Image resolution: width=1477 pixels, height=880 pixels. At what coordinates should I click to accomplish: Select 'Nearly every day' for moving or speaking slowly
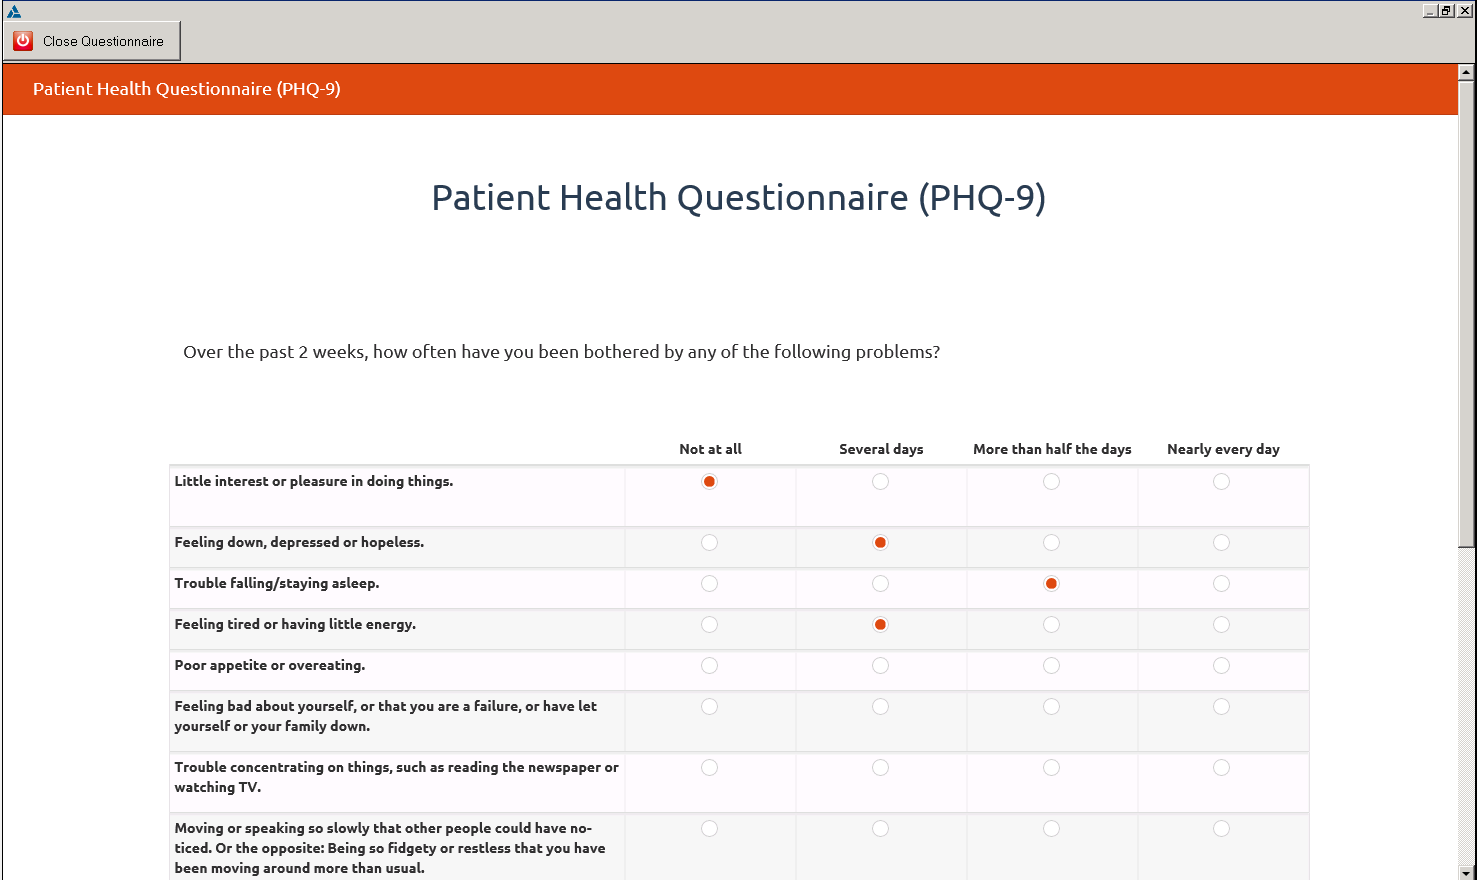pyautogui.click(x=1221, y=829)
